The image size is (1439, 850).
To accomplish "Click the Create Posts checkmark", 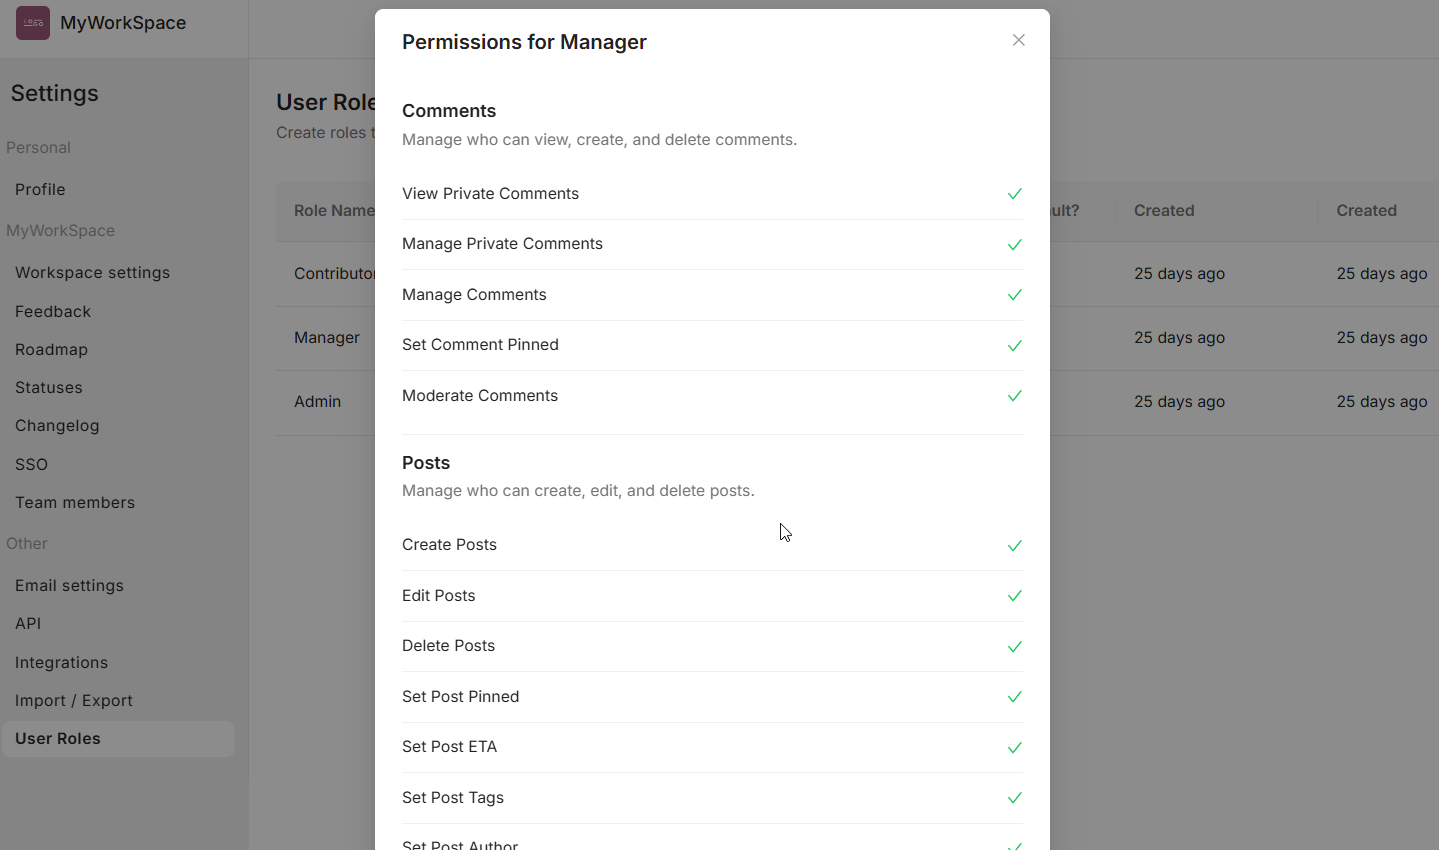I will [x=1015, y=545].
